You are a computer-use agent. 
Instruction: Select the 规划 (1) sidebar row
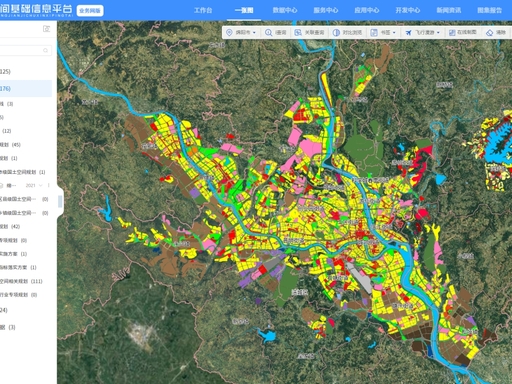click(x=26, y=158)
